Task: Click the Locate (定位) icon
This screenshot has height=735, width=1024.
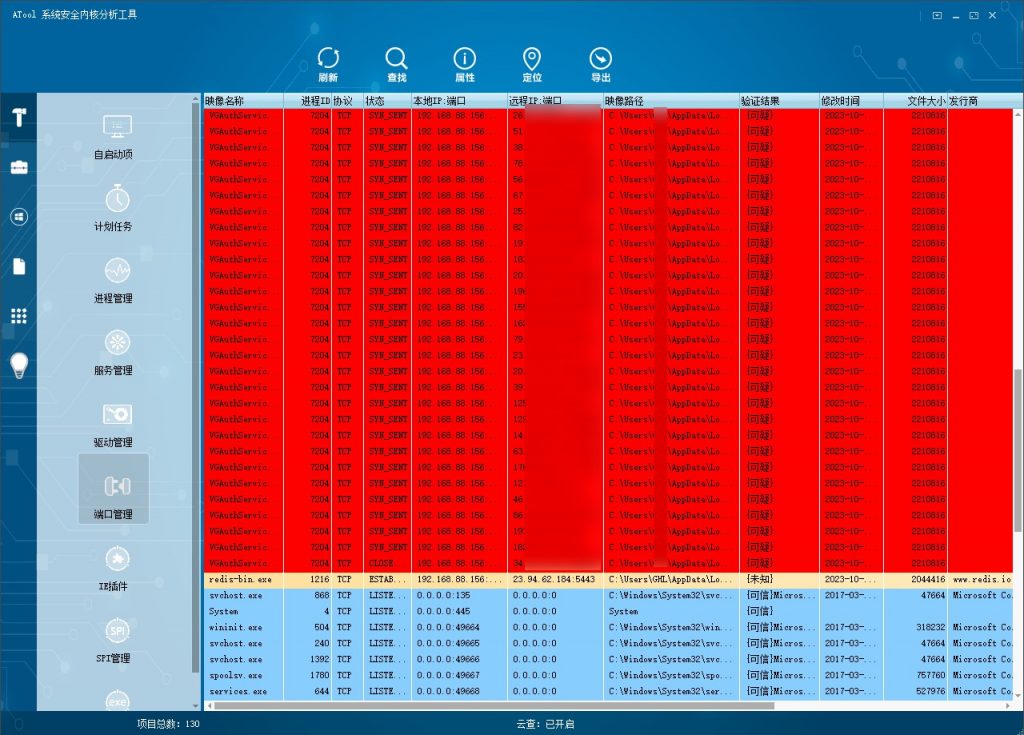Action: (532, 64)
